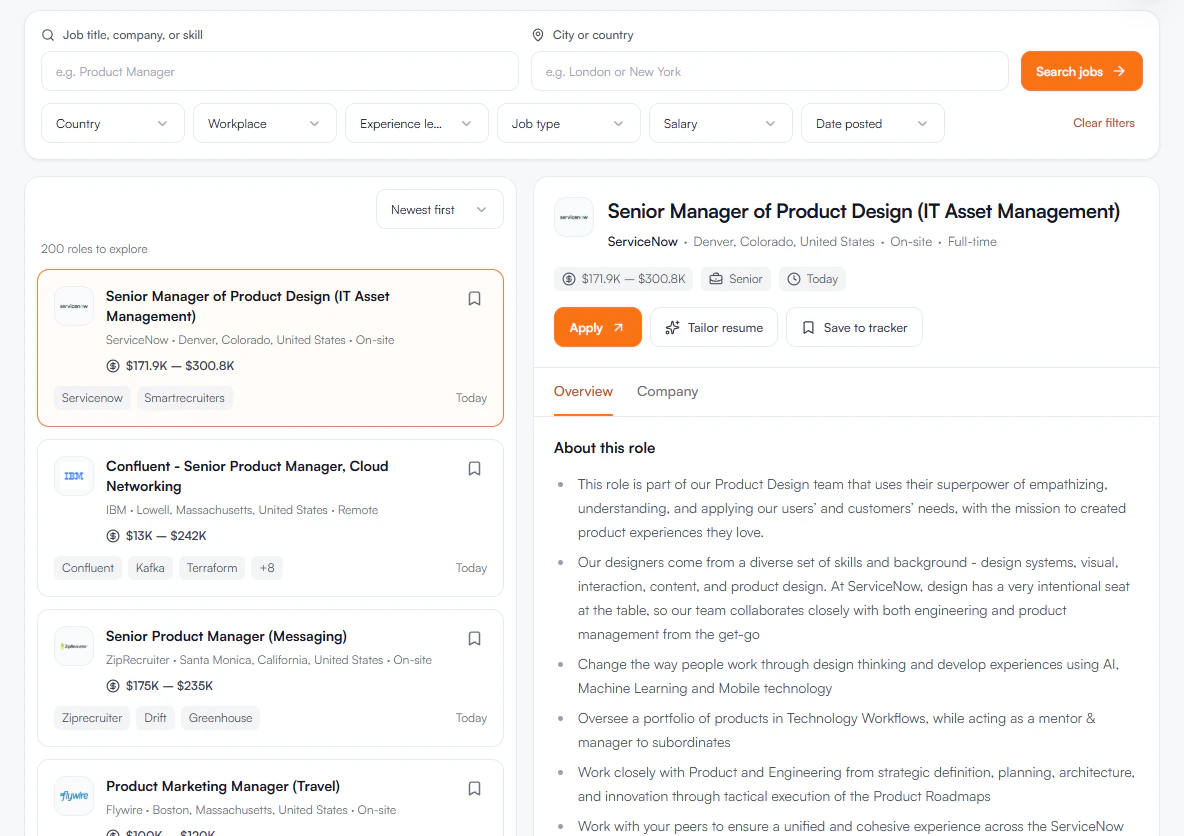Apply to the ServiceNow job

pos(597,327)
